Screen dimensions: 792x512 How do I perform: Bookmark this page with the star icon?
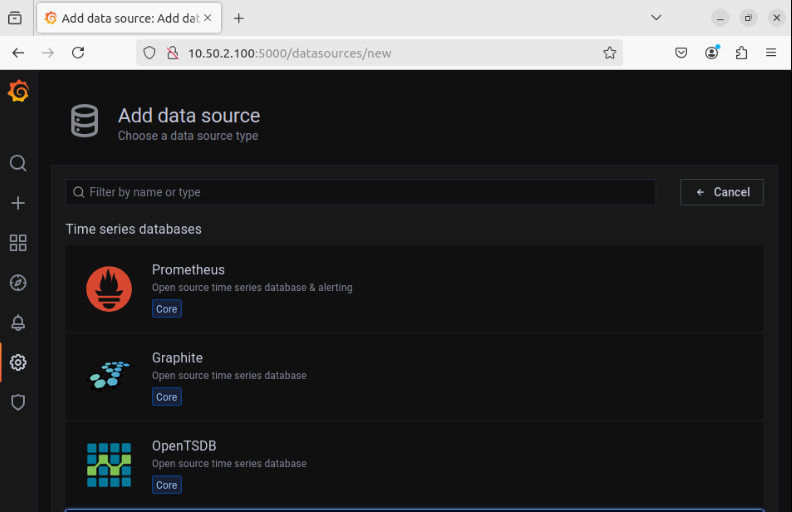tap(610, 53)
